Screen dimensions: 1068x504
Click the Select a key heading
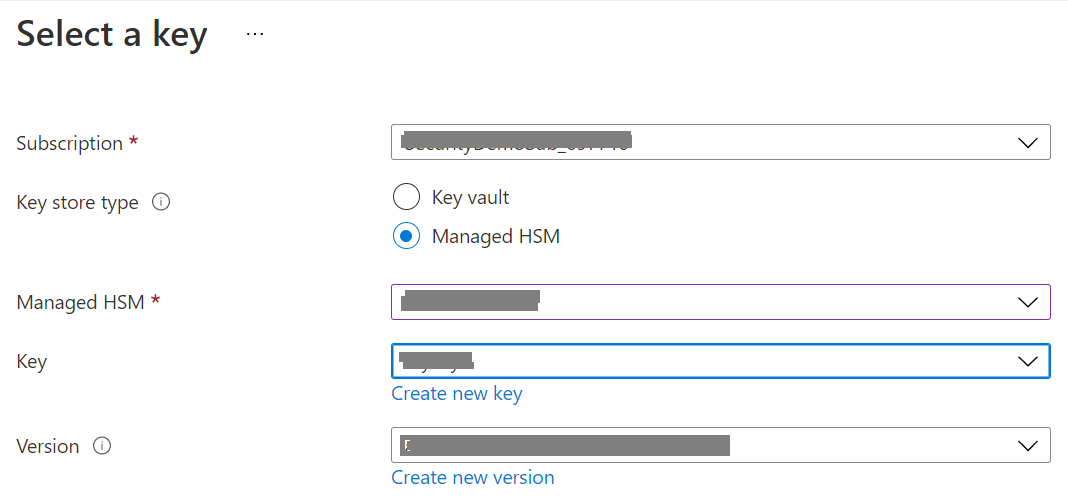point(112,34)
